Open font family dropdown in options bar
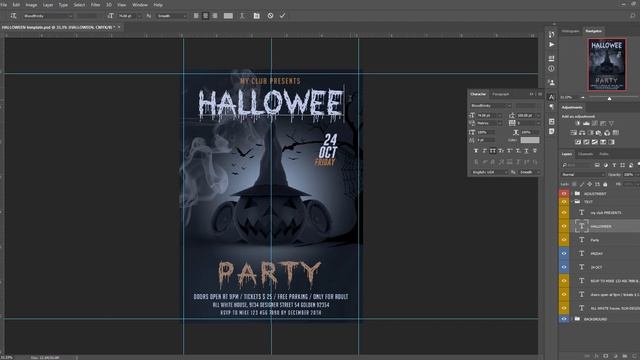640x360 pixels. pos(47,16)
